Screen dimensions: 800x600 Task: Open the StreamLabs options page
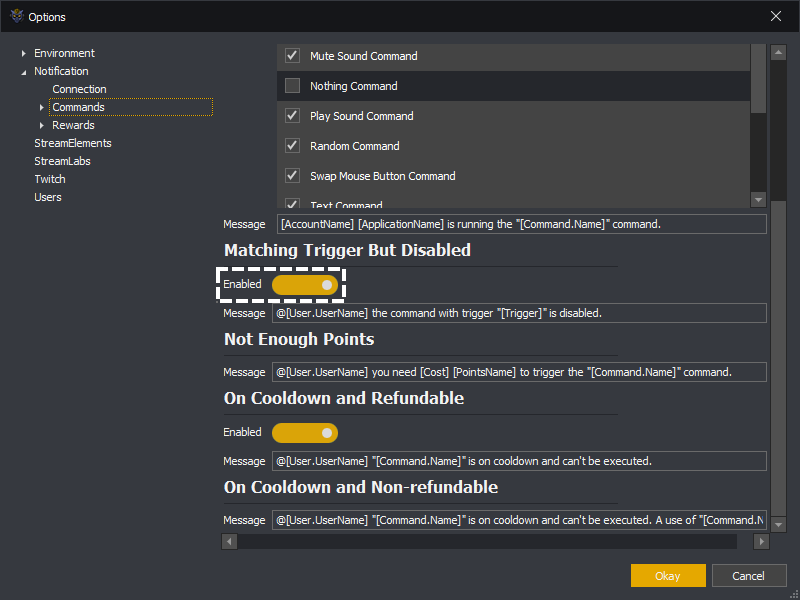click(62, 161)
